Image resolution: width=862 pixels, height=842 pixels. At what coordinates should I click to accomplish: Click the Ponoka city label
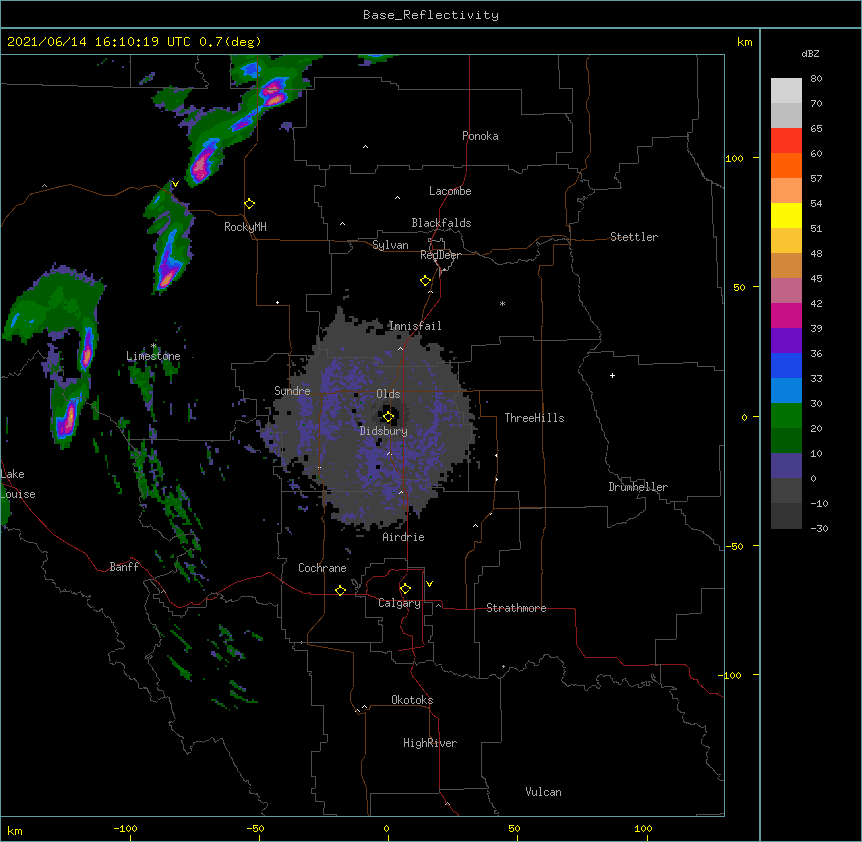click(480, 136)
